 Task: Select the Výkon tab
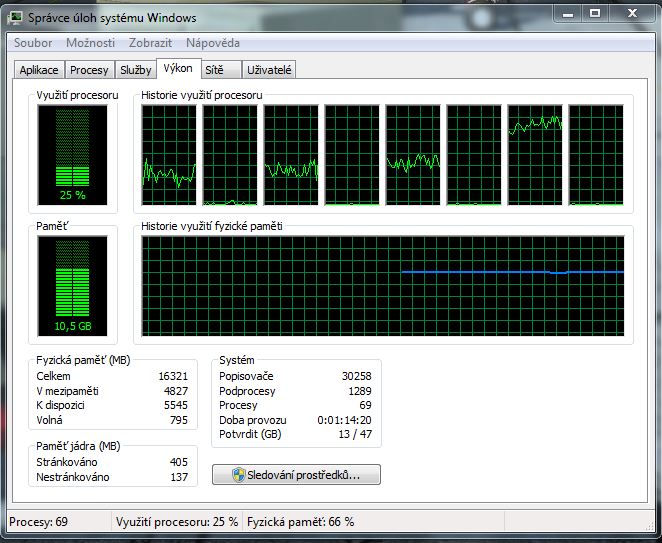click(178, 68)
